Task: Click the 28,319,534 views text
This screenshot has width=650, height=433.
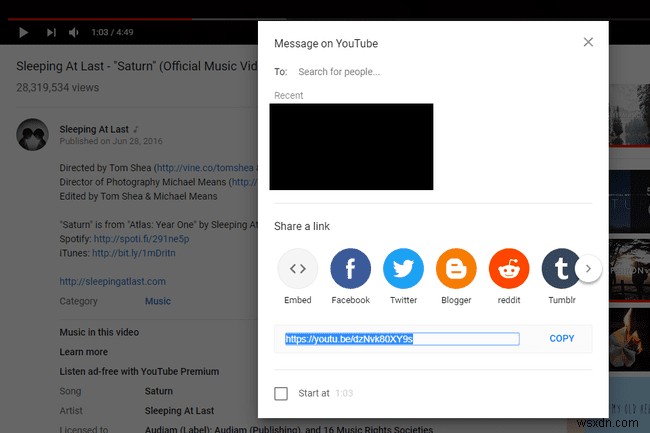Action: coord(58,87)
